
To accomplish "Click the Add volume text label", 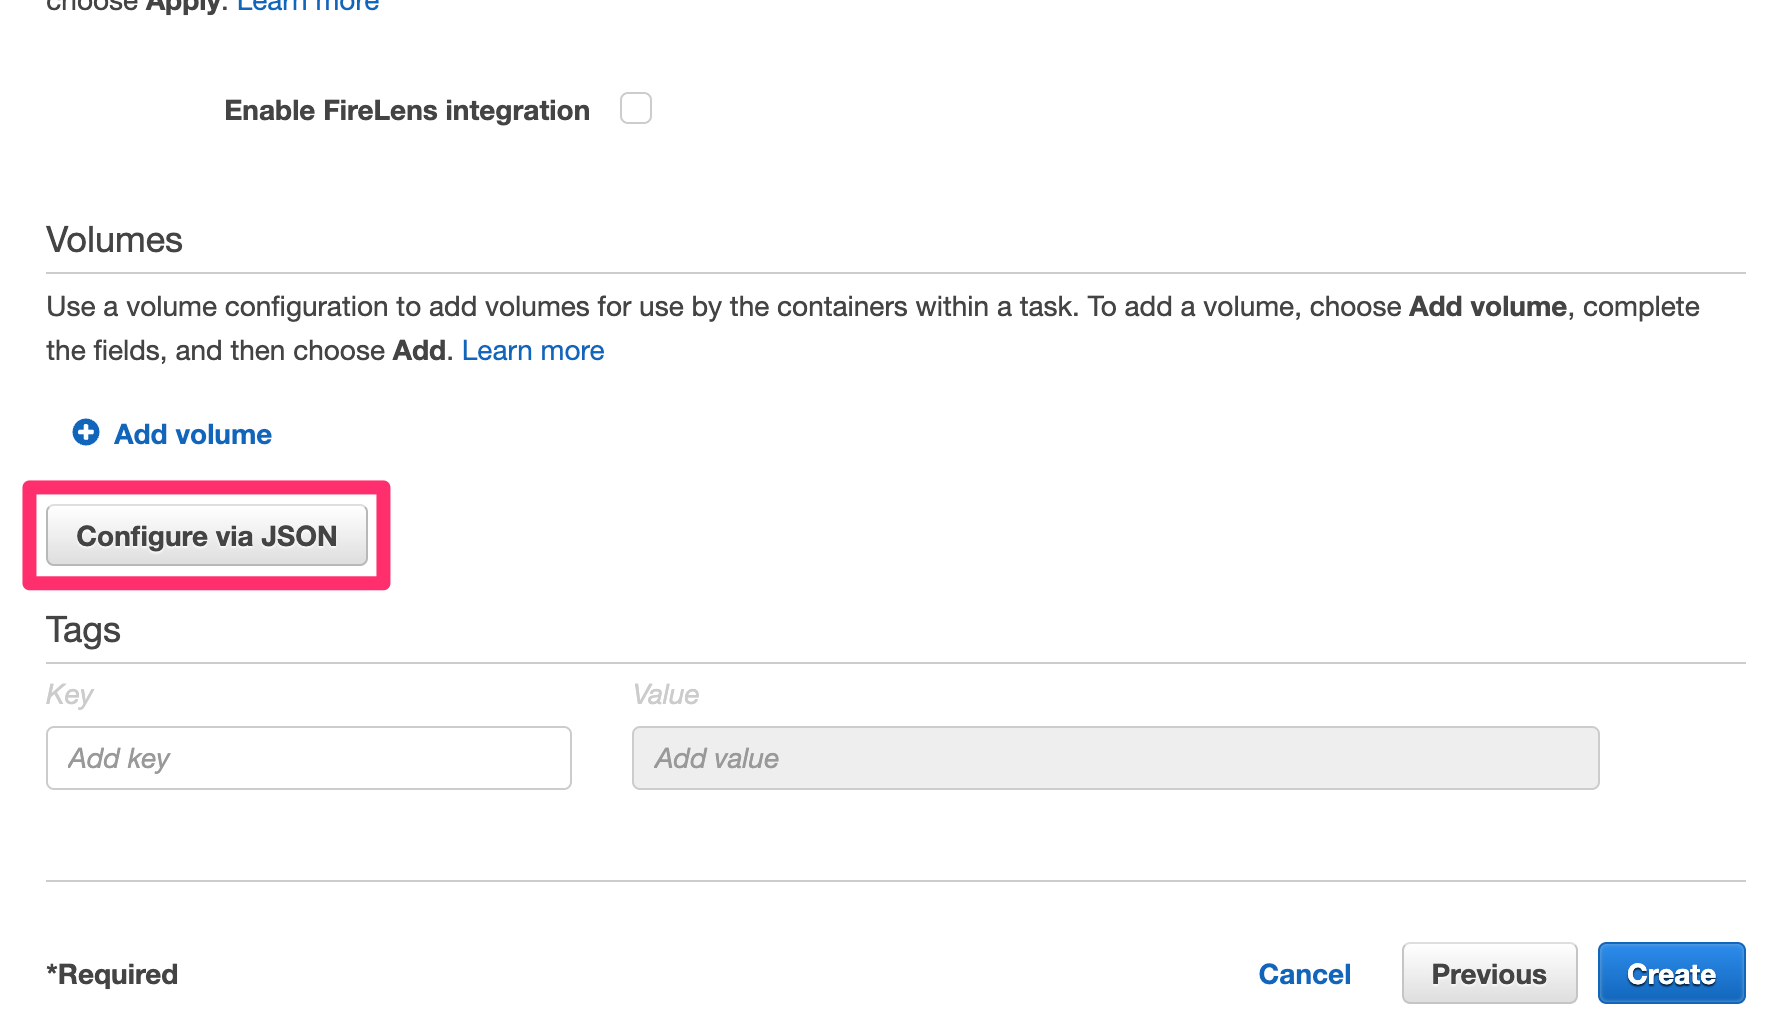I will (192, 433).
